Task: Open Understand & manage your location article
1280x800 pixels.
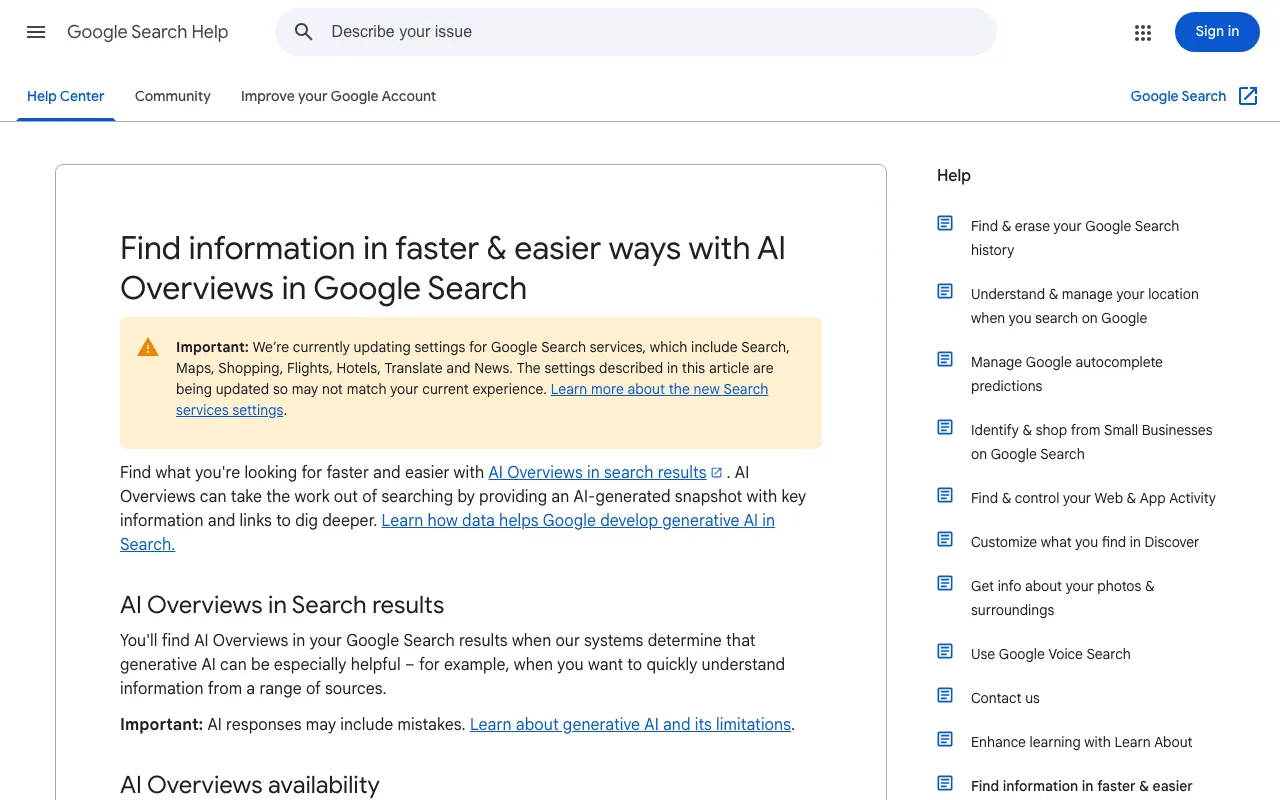Action: coord(1085,306)
